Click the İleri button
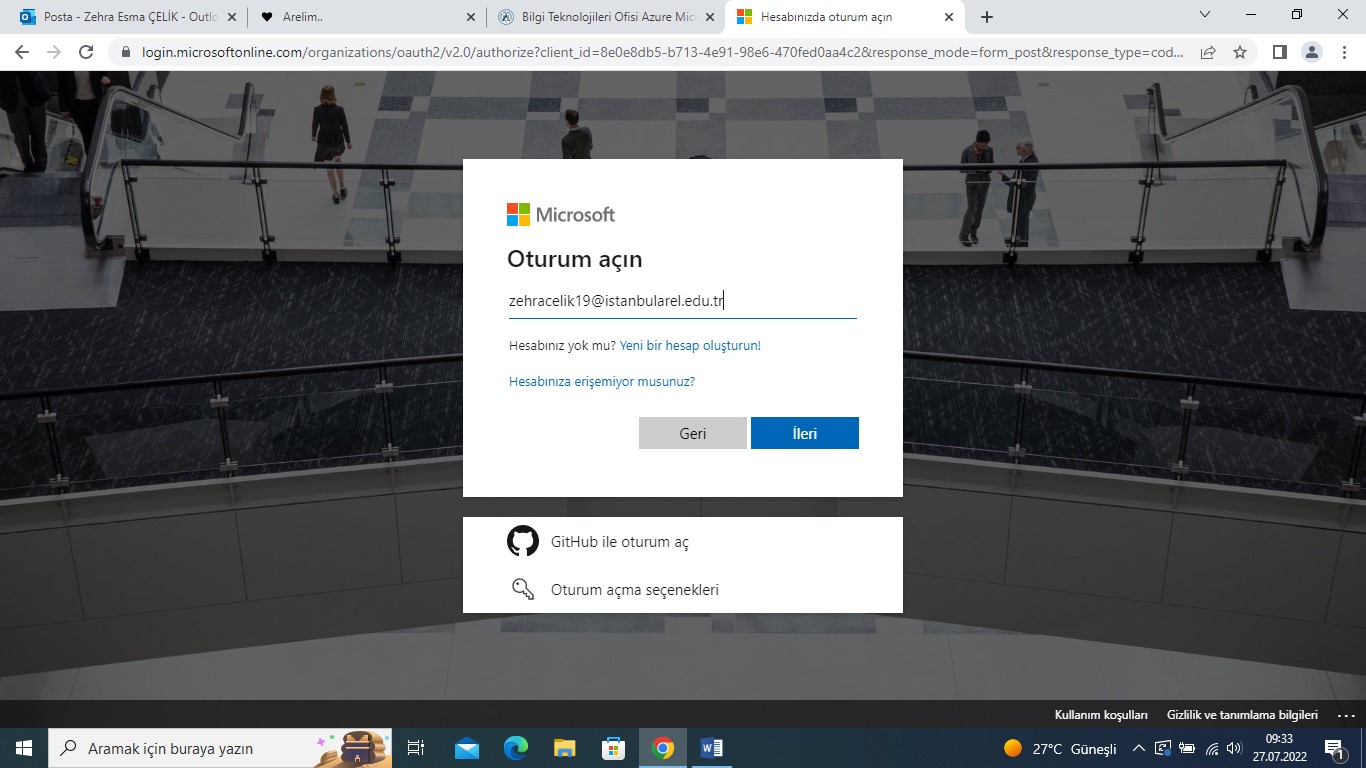The height and width of the screenshot is (768, 1366). (805, 433)
